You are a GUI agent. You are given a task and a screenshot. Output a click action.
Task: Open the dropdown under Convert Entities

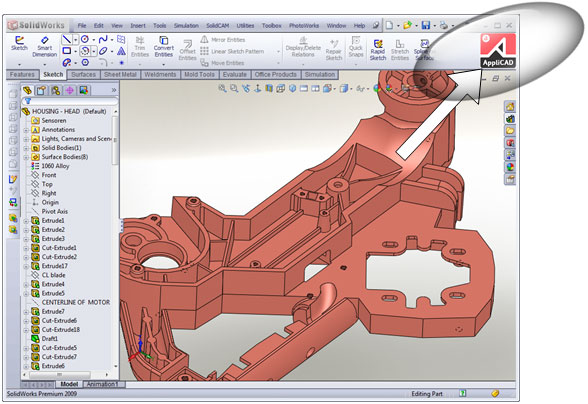pyautogui.click(x=164, y=65)
